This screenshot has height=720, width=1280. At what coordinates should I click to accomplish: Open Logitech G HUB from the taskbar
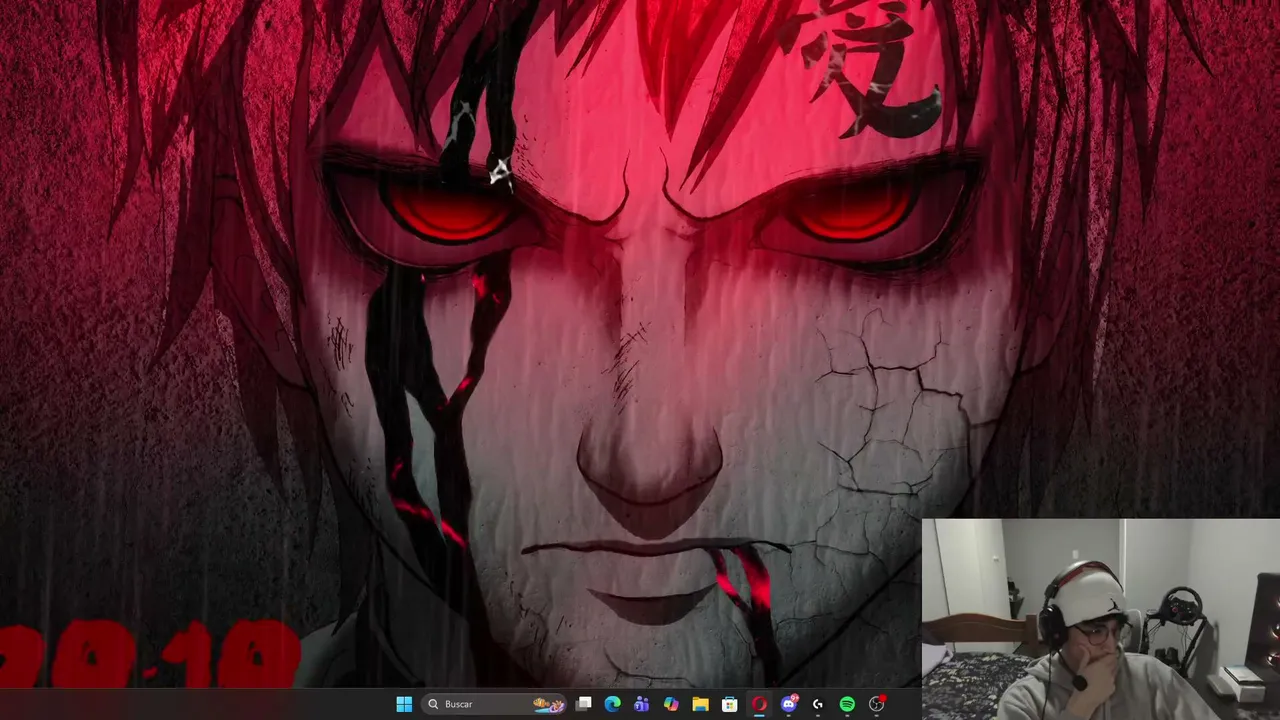point(818,704)
